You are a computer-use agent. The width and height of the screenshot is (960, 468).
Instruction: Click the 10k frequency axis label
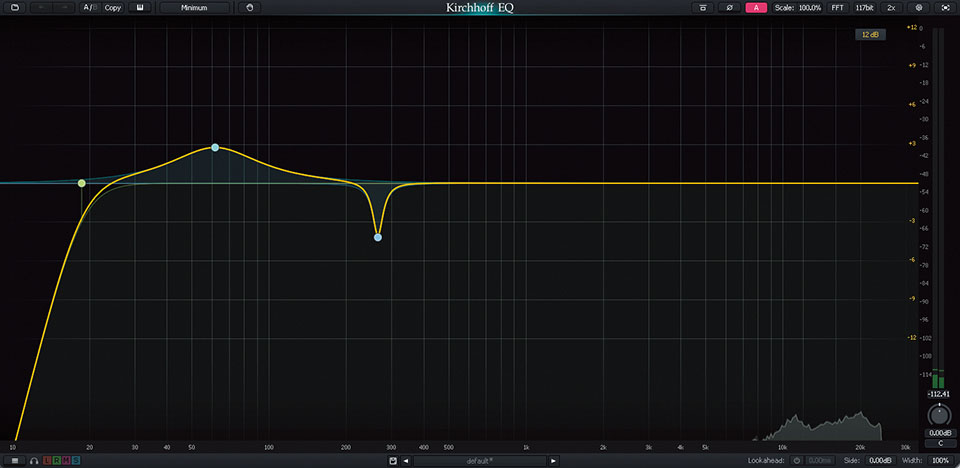pyautogui.click(x=782, y=447)
